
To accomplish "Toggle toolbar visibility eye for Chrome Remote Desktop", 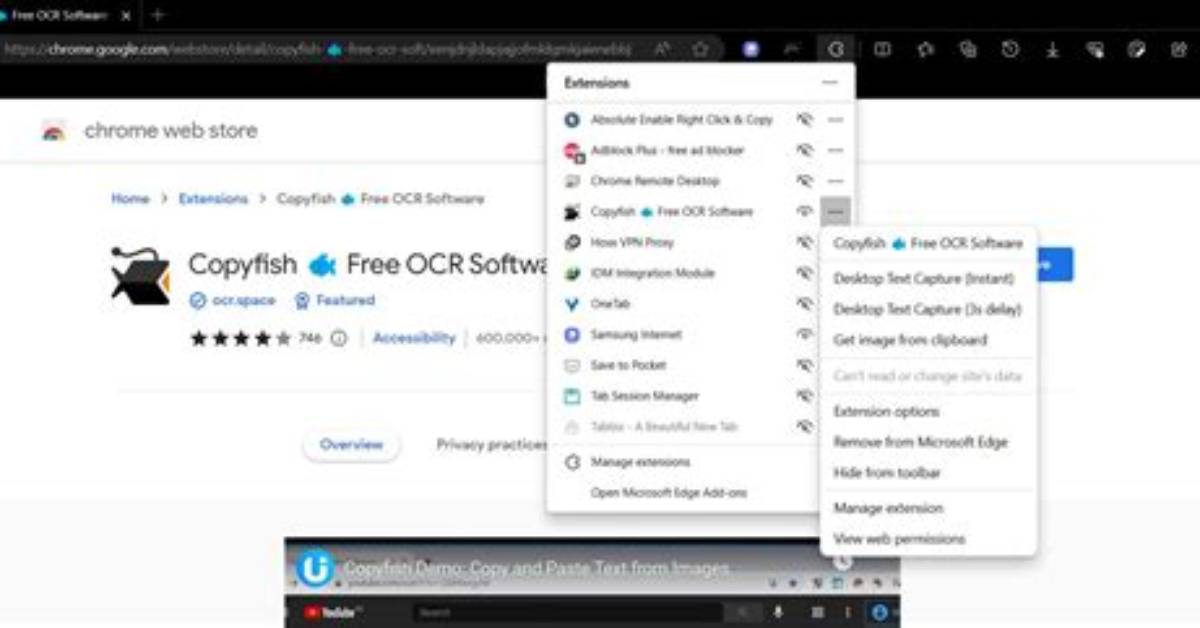I will pos(804,182).
